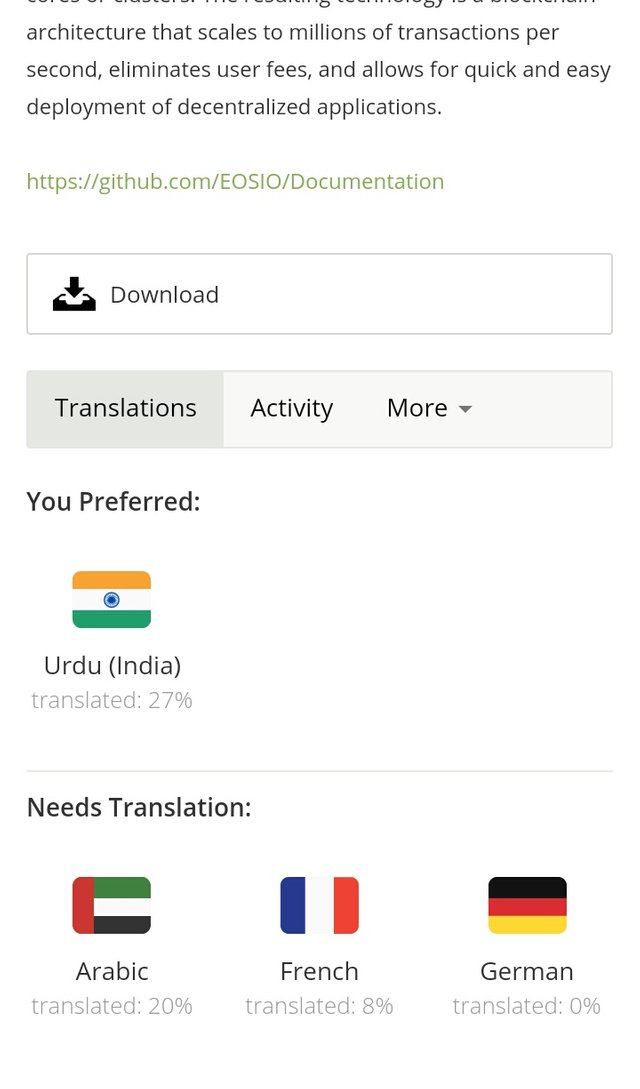The width and height of the screenshot is (640, 1089).
Task: Switch to the Activity tab
Action: [291, 408]
